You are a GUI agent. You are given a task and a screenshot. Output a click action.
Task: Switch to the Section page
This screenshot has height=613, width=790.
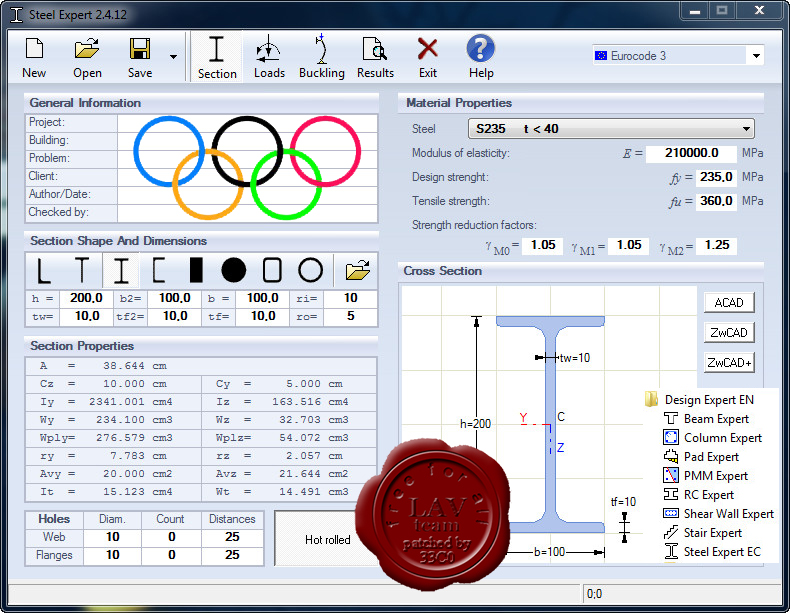coord(217,57)
